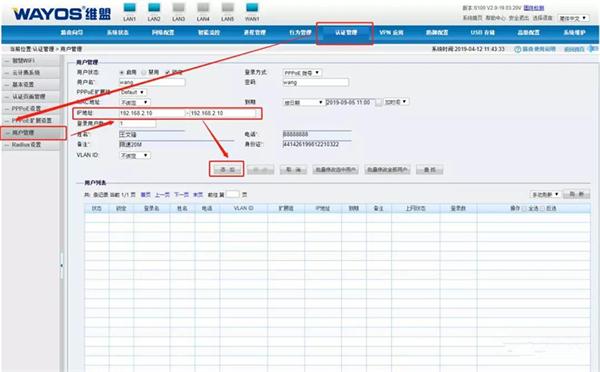Screen dimensions: 600x372
Task: Click the firmware check link at top right
Action: (534, 8)
